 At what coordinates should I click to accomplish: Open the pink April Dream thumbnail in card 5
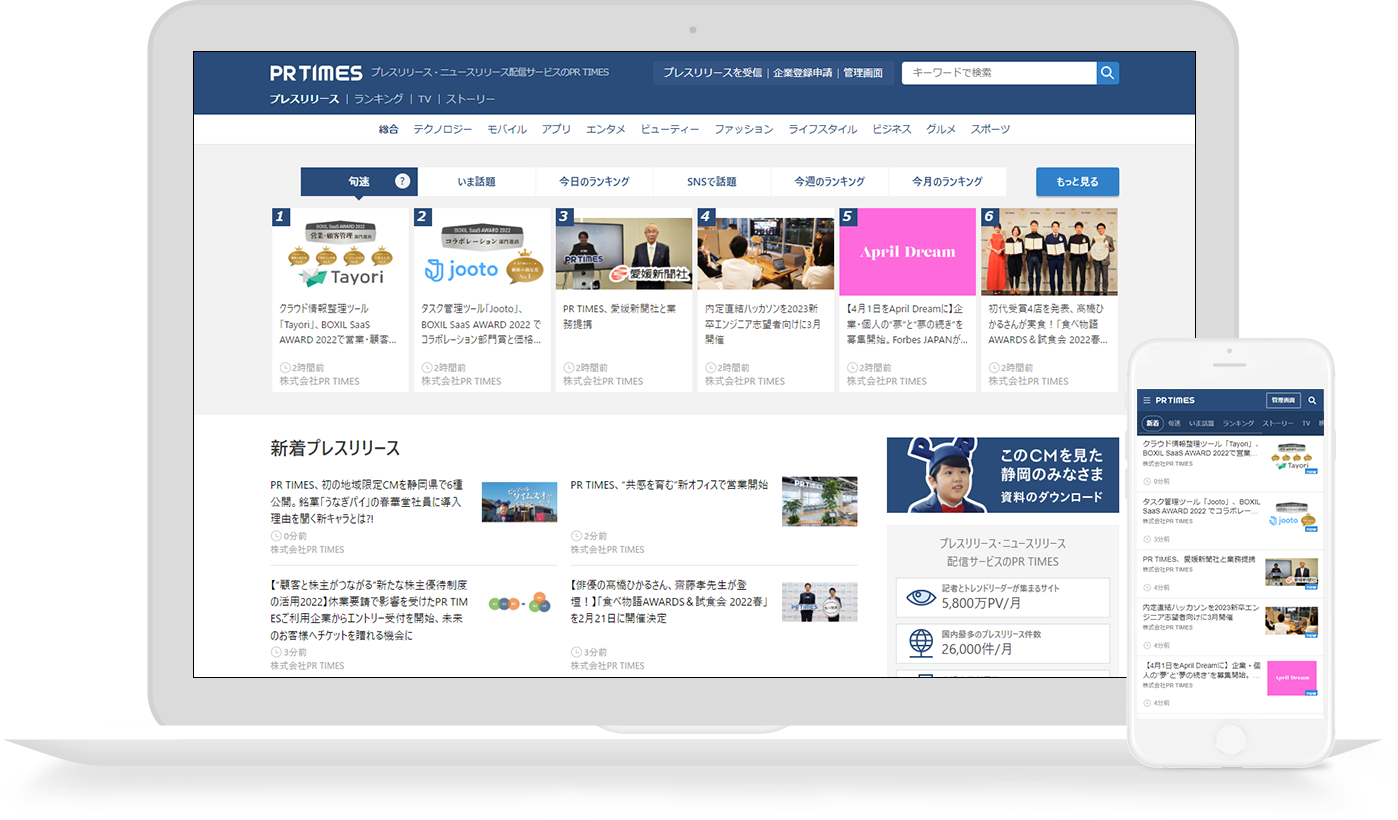(908, 252)
